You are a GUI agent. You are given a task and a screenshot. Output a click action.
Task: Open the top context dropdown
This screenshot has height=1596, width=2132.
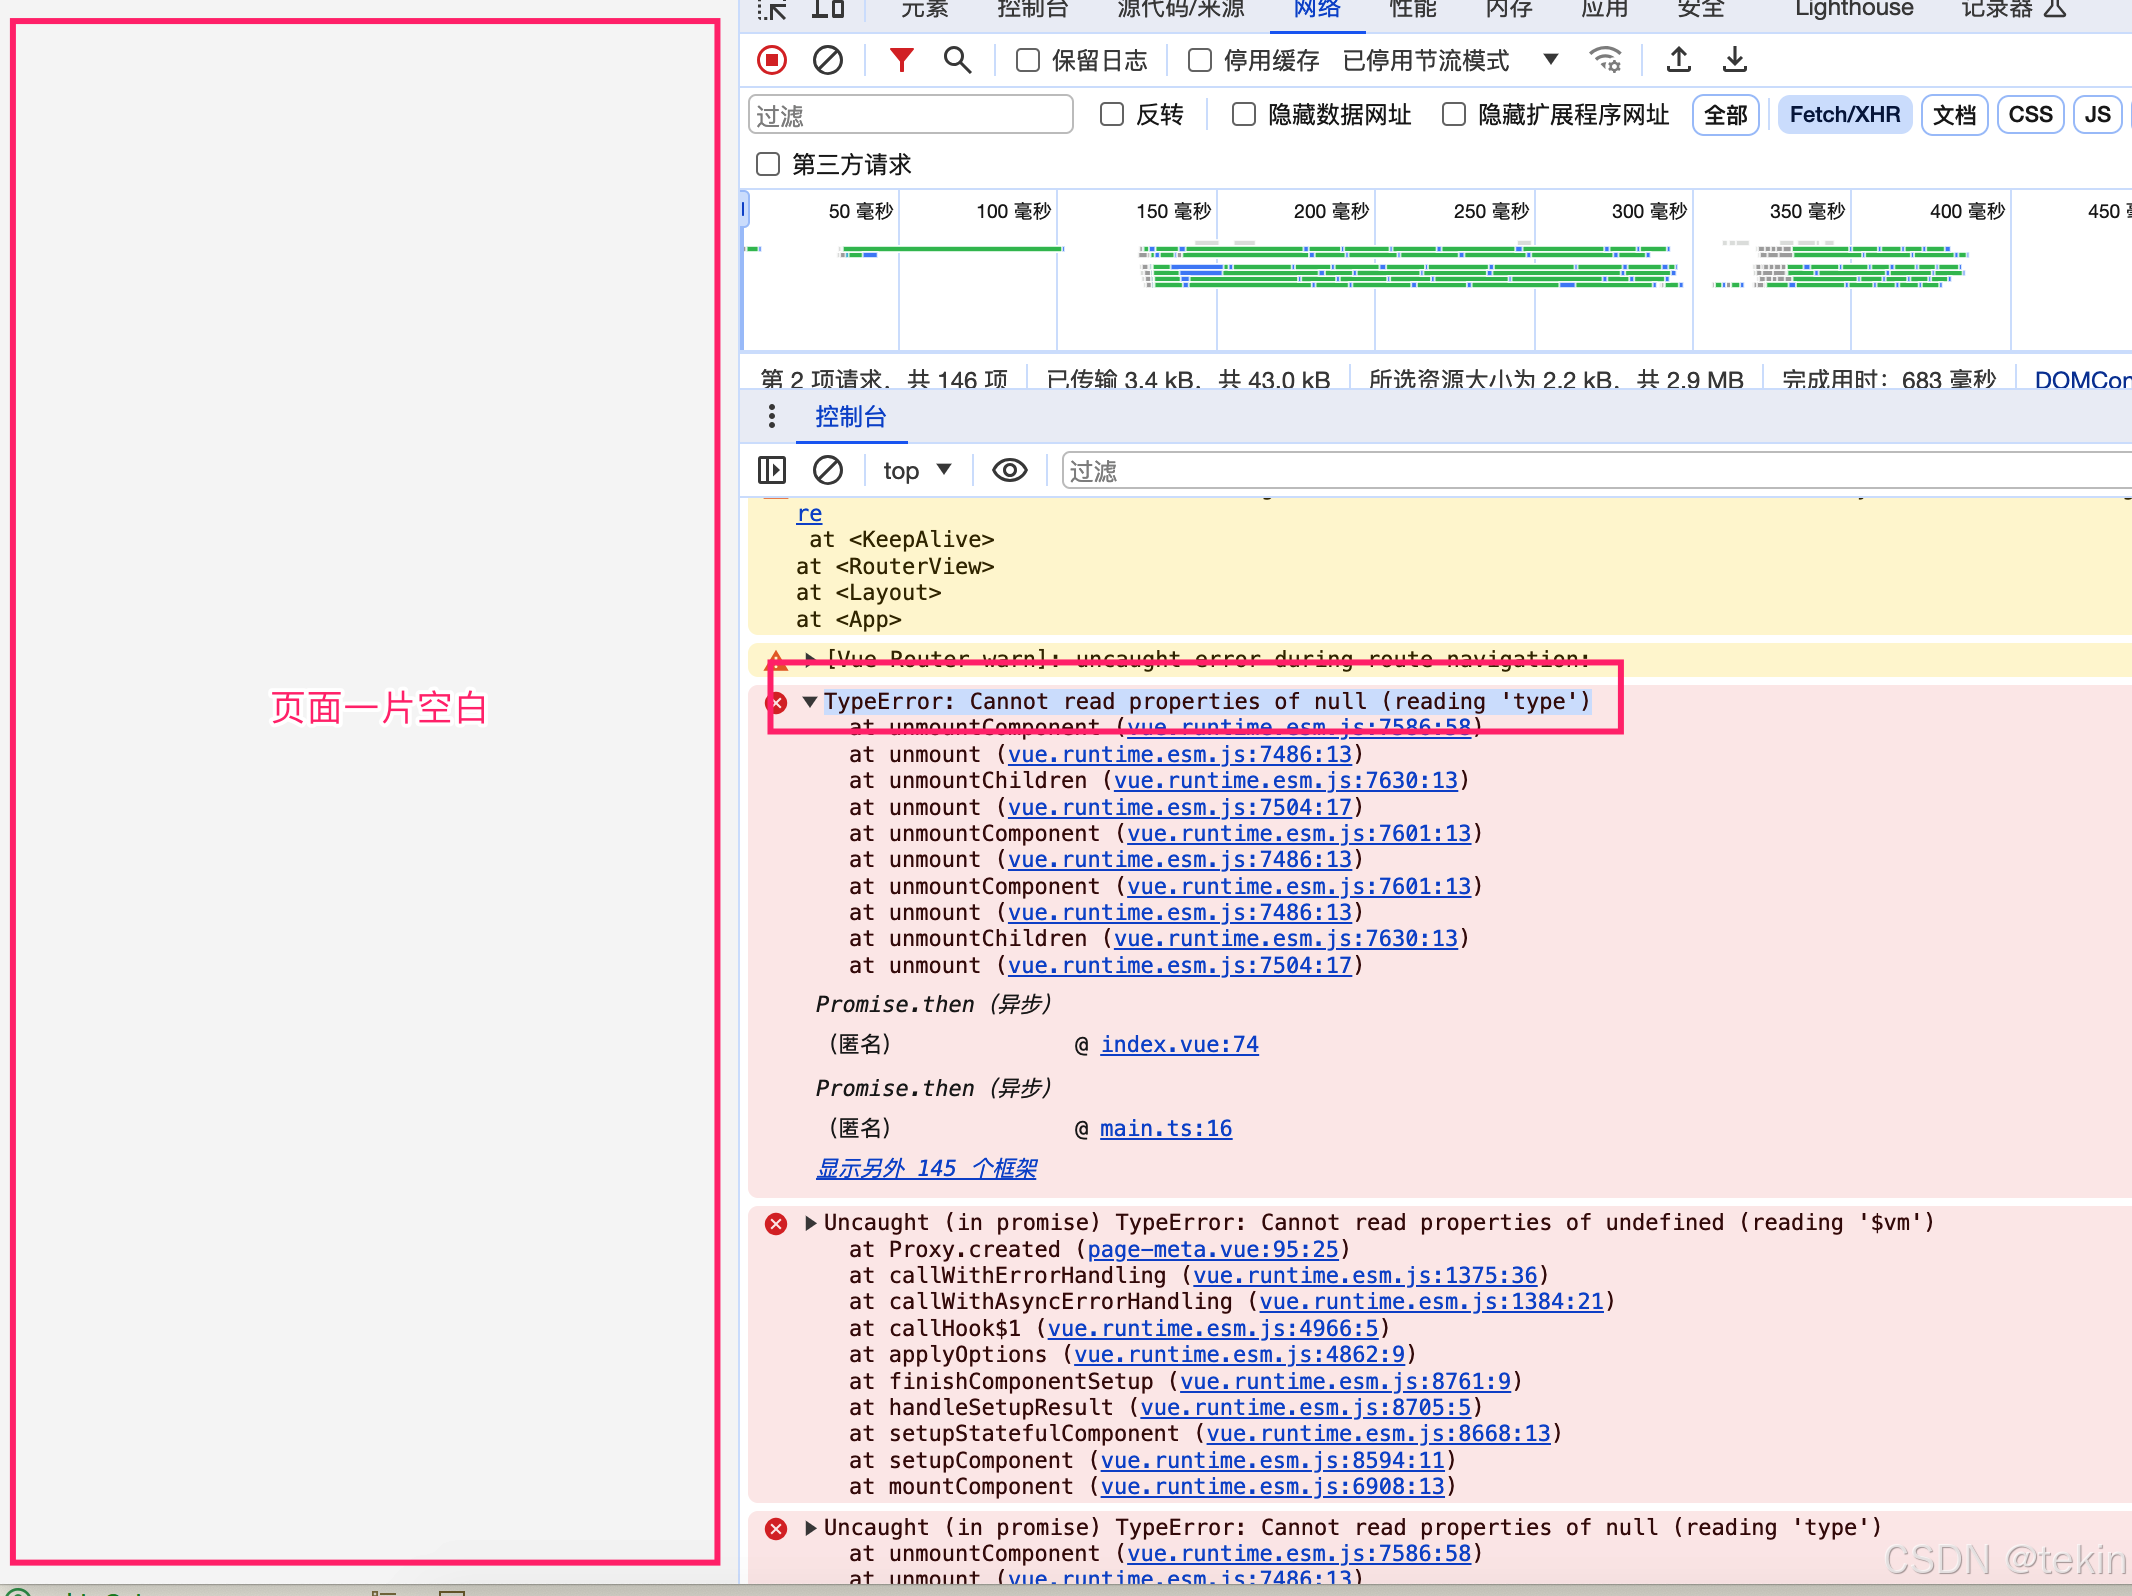(916, 470)
